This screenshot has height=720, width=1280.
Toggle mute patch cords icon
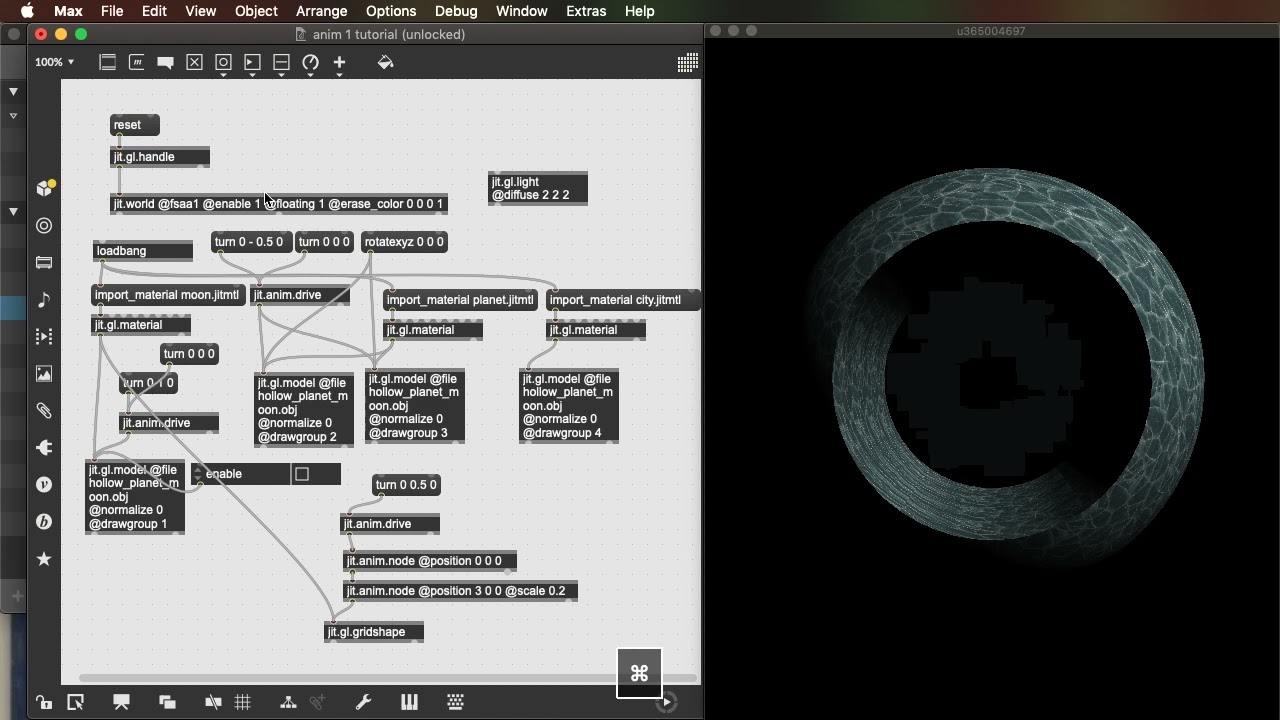pyautogui.click(x=213, y=702)
